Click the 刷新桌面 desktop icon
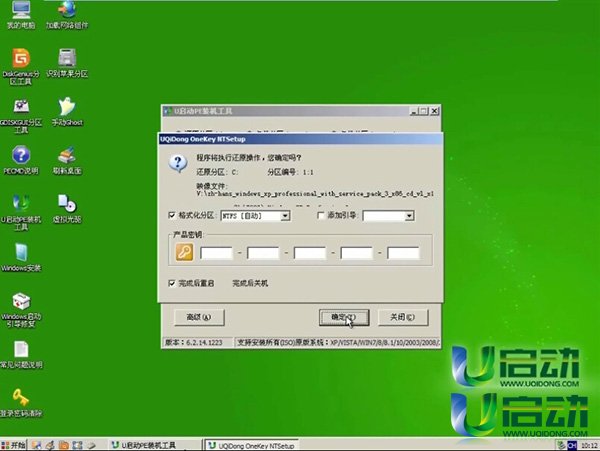Image resolution: width=600 pixels, height=451 pixels. point(67,160)
